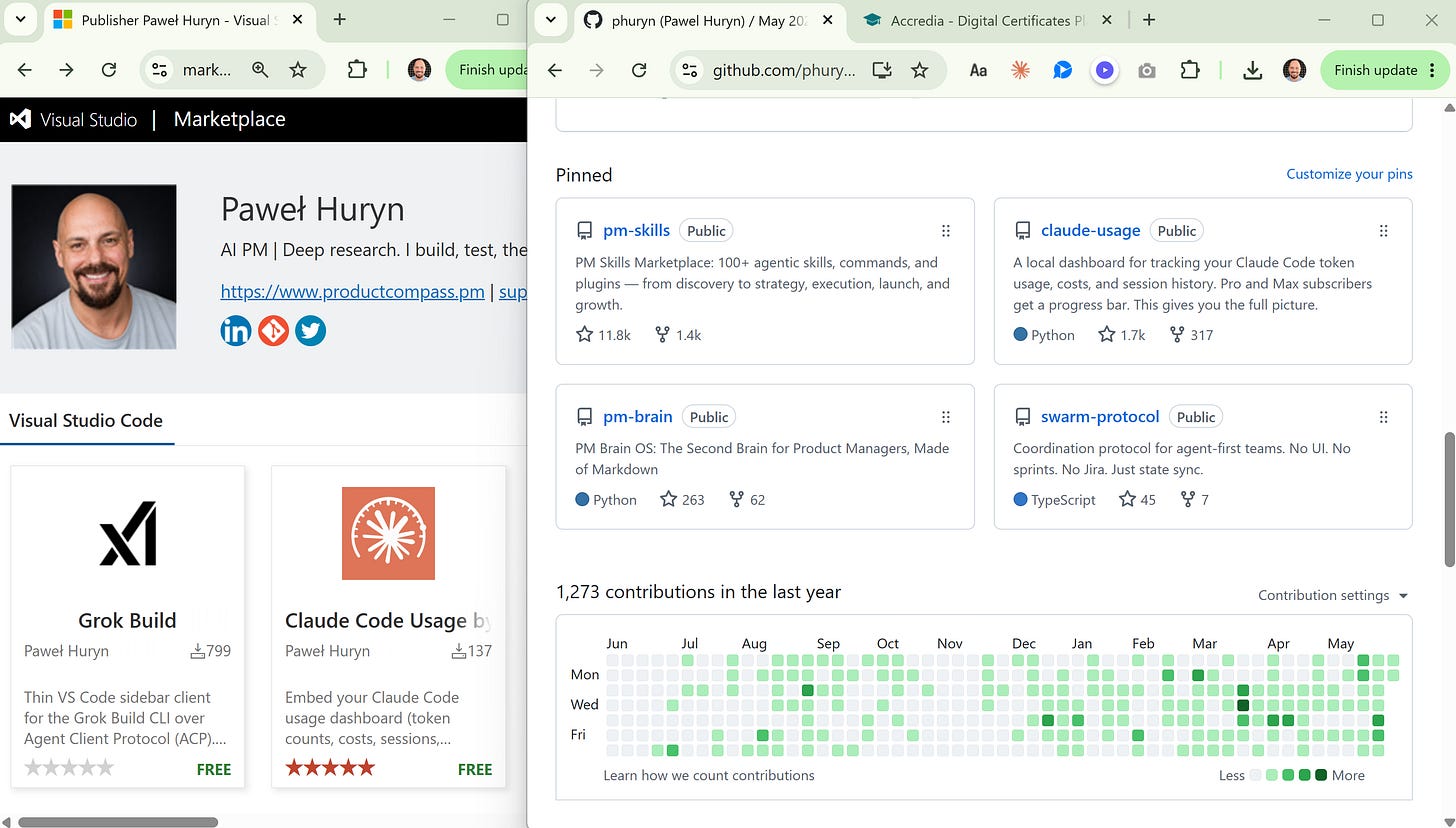Open fork count 317 on claude-usage
Viewport: 1456px width, 828px height.
pyautogui.click(x=1191, y=335)
